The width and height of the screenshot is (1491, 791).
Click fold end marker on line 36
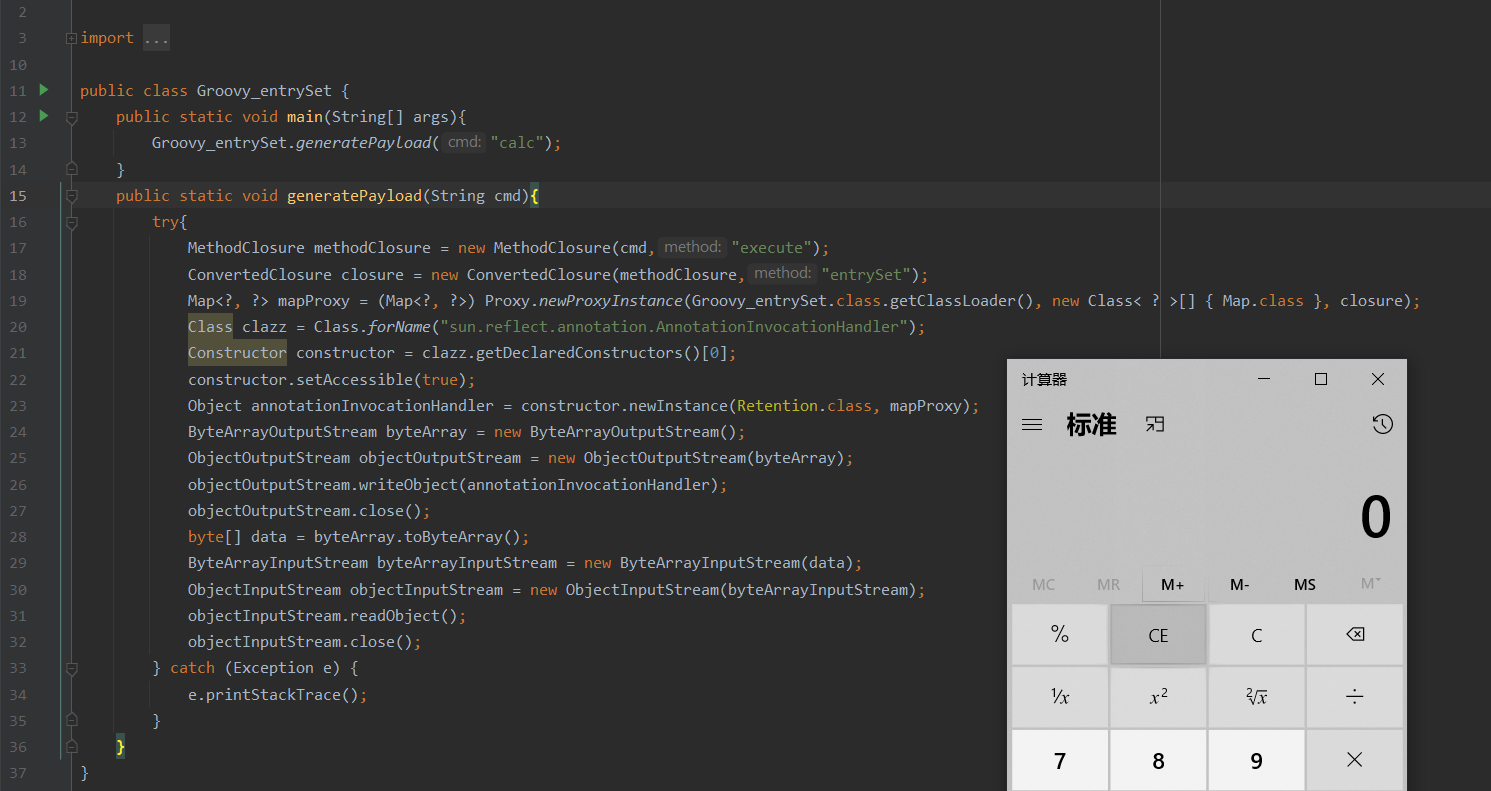click(x=71, y=746)
